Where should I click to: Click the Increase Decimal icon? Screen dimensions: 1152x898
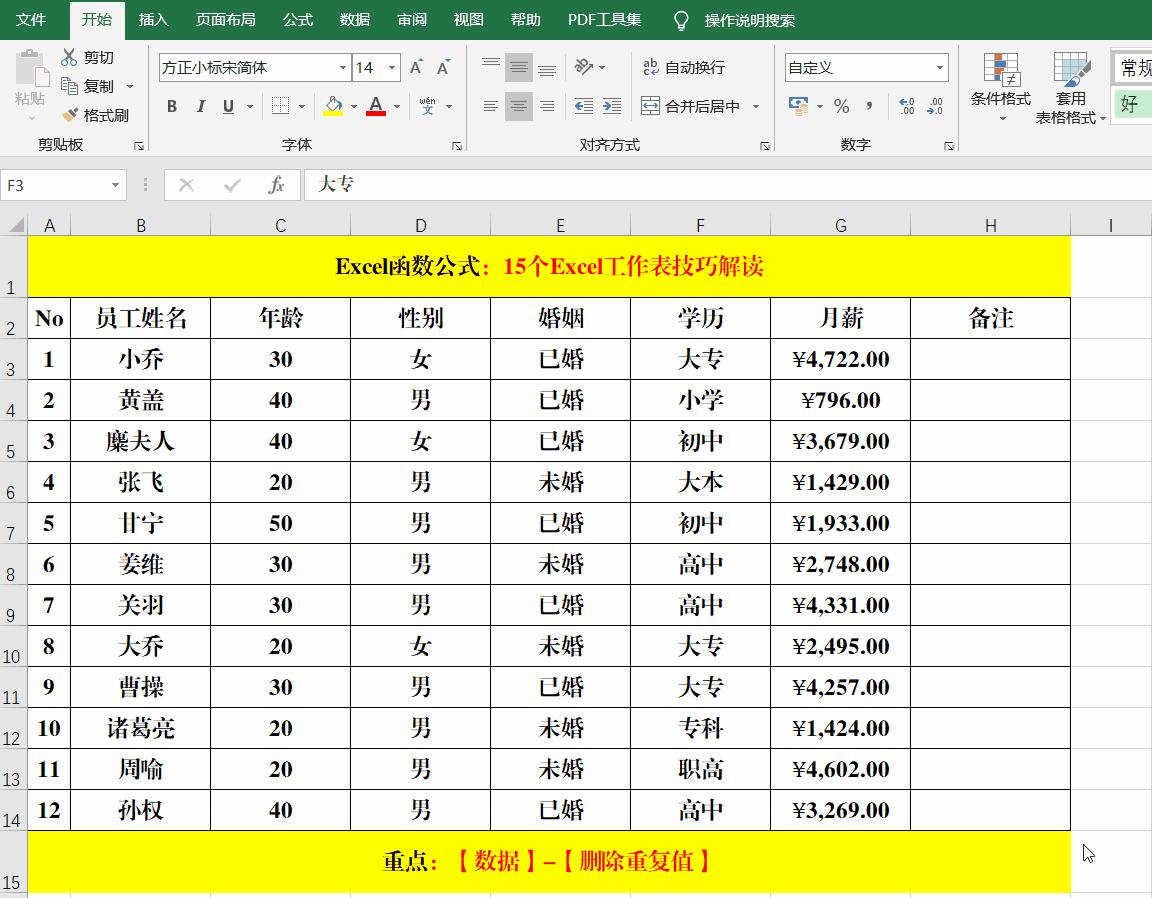coord(907,106)
